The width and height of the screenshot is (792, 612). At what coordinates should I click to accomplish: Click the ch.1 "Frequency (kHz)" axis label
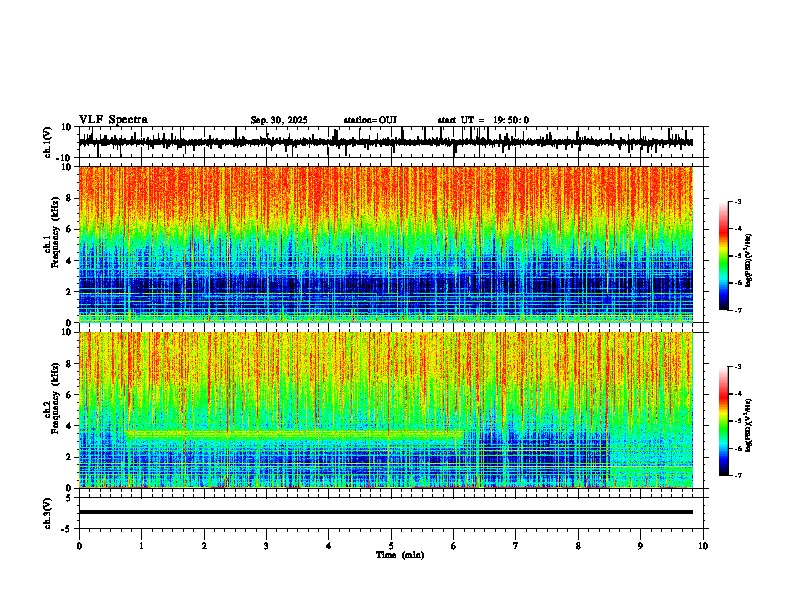(x=56, y=234)
